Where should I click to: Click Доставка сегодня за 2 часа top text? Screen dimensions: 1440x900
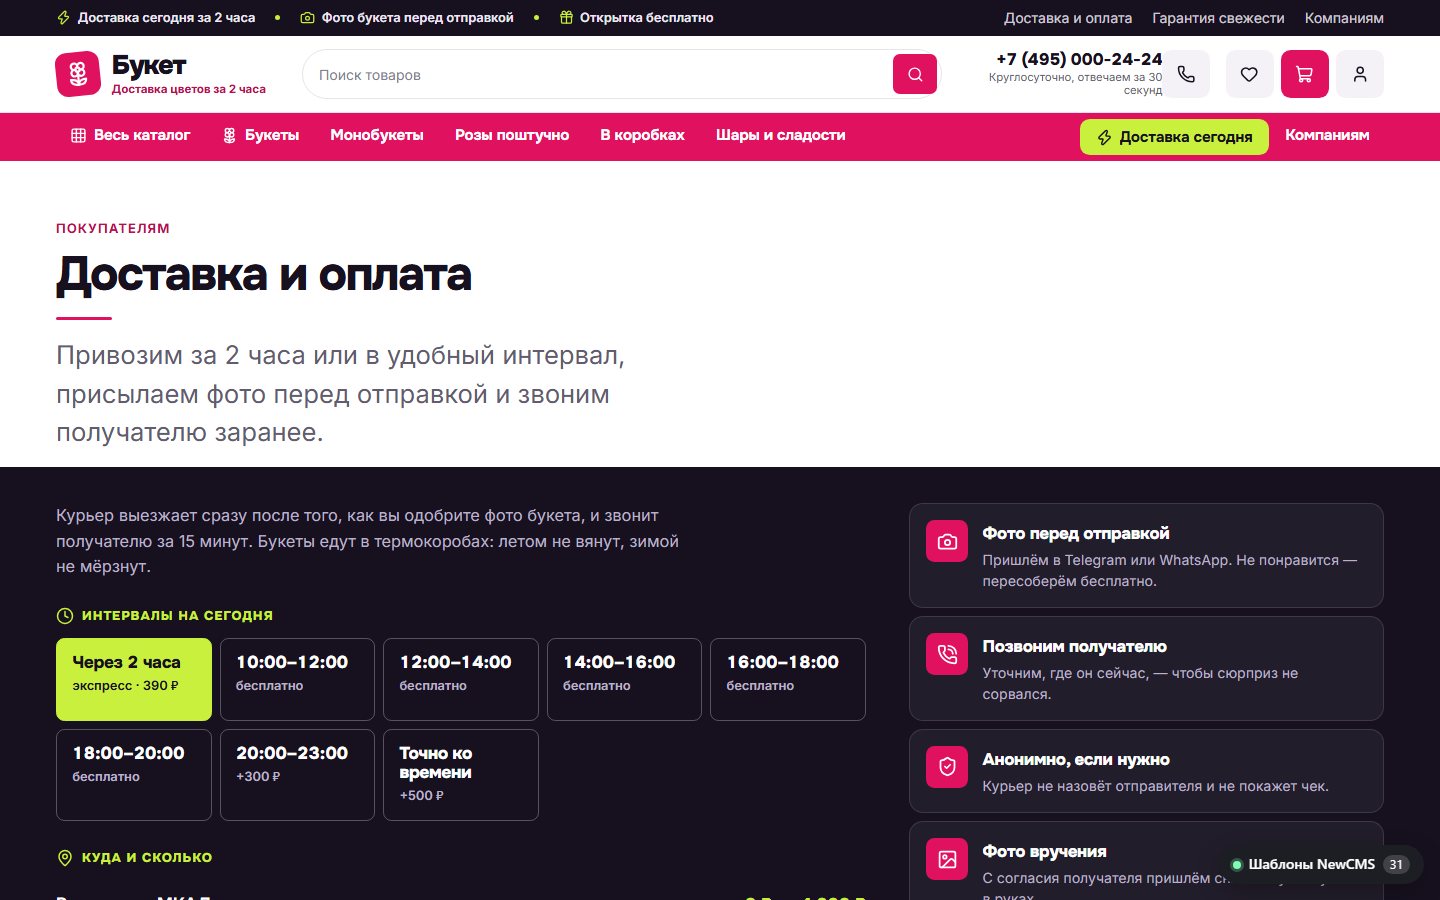166,18
